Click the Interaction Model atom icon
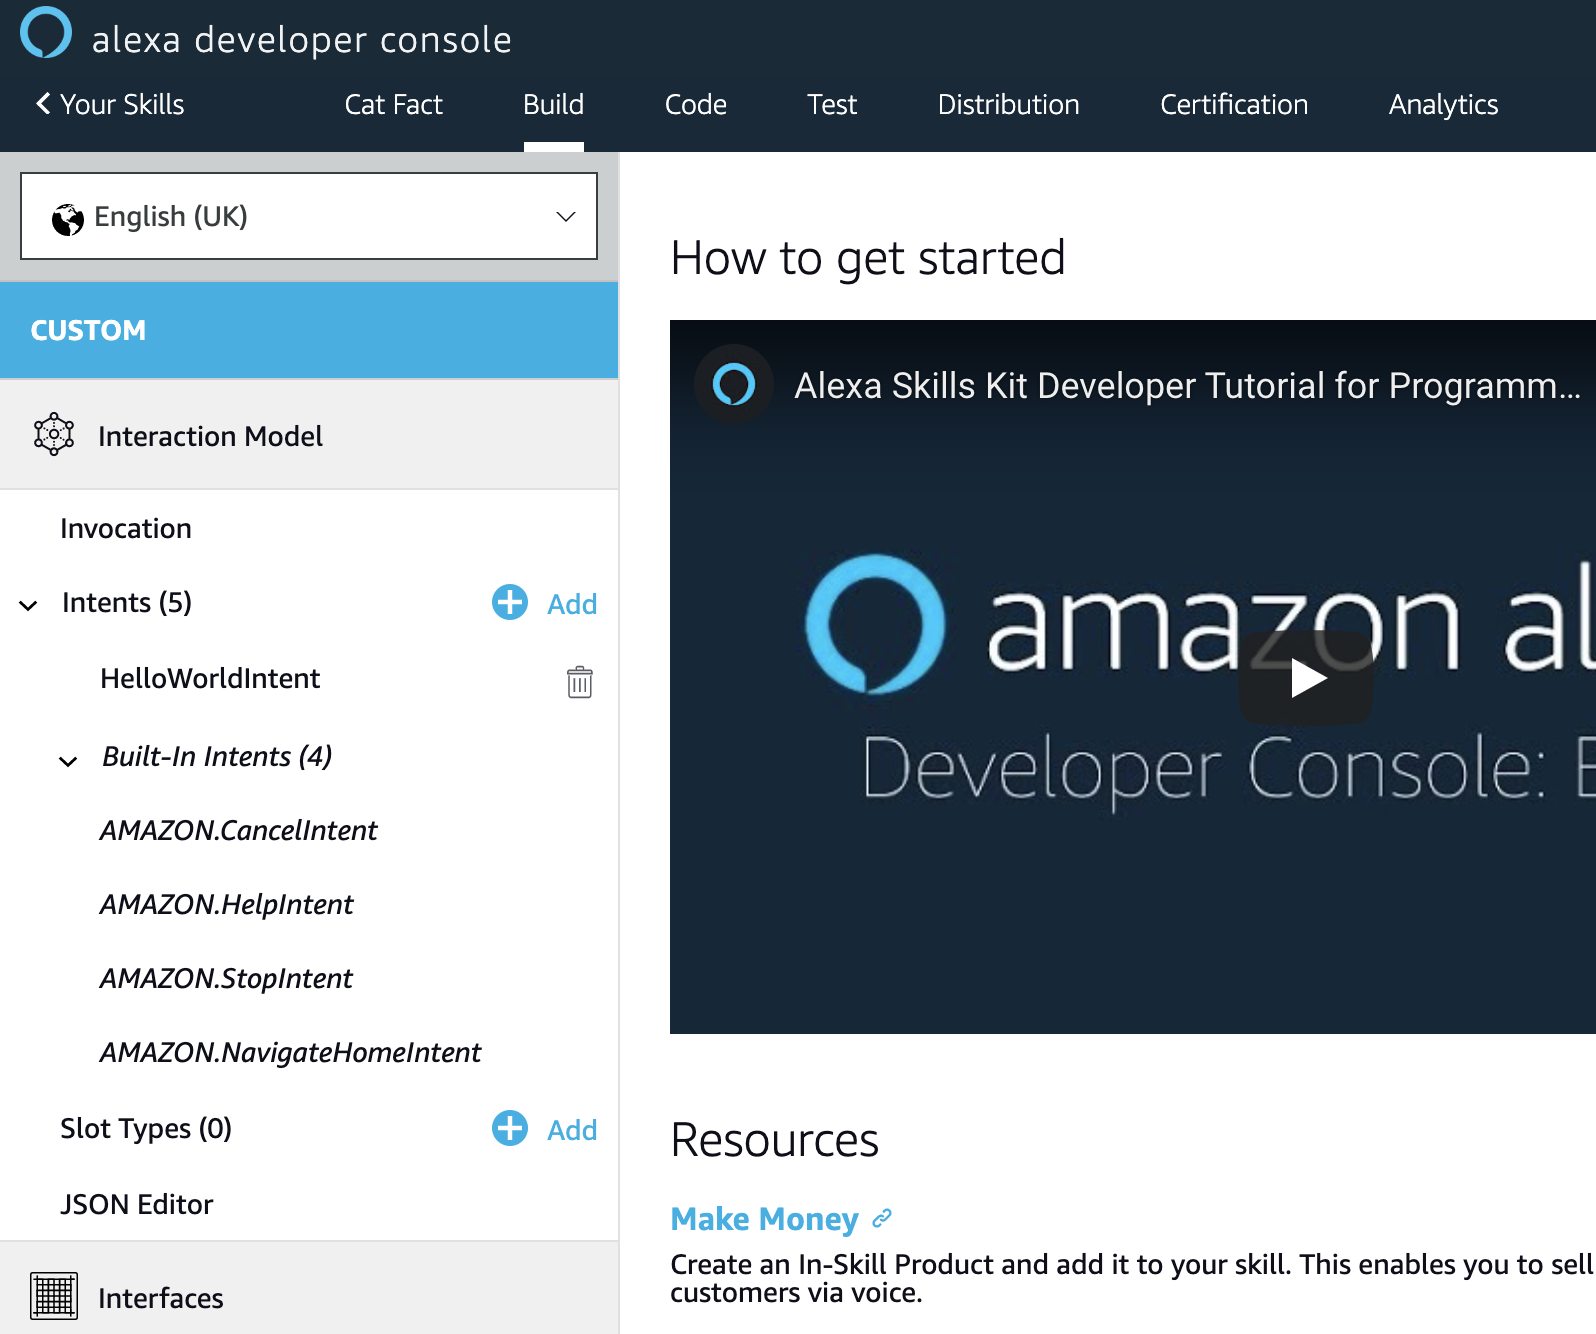 (54, 435)
